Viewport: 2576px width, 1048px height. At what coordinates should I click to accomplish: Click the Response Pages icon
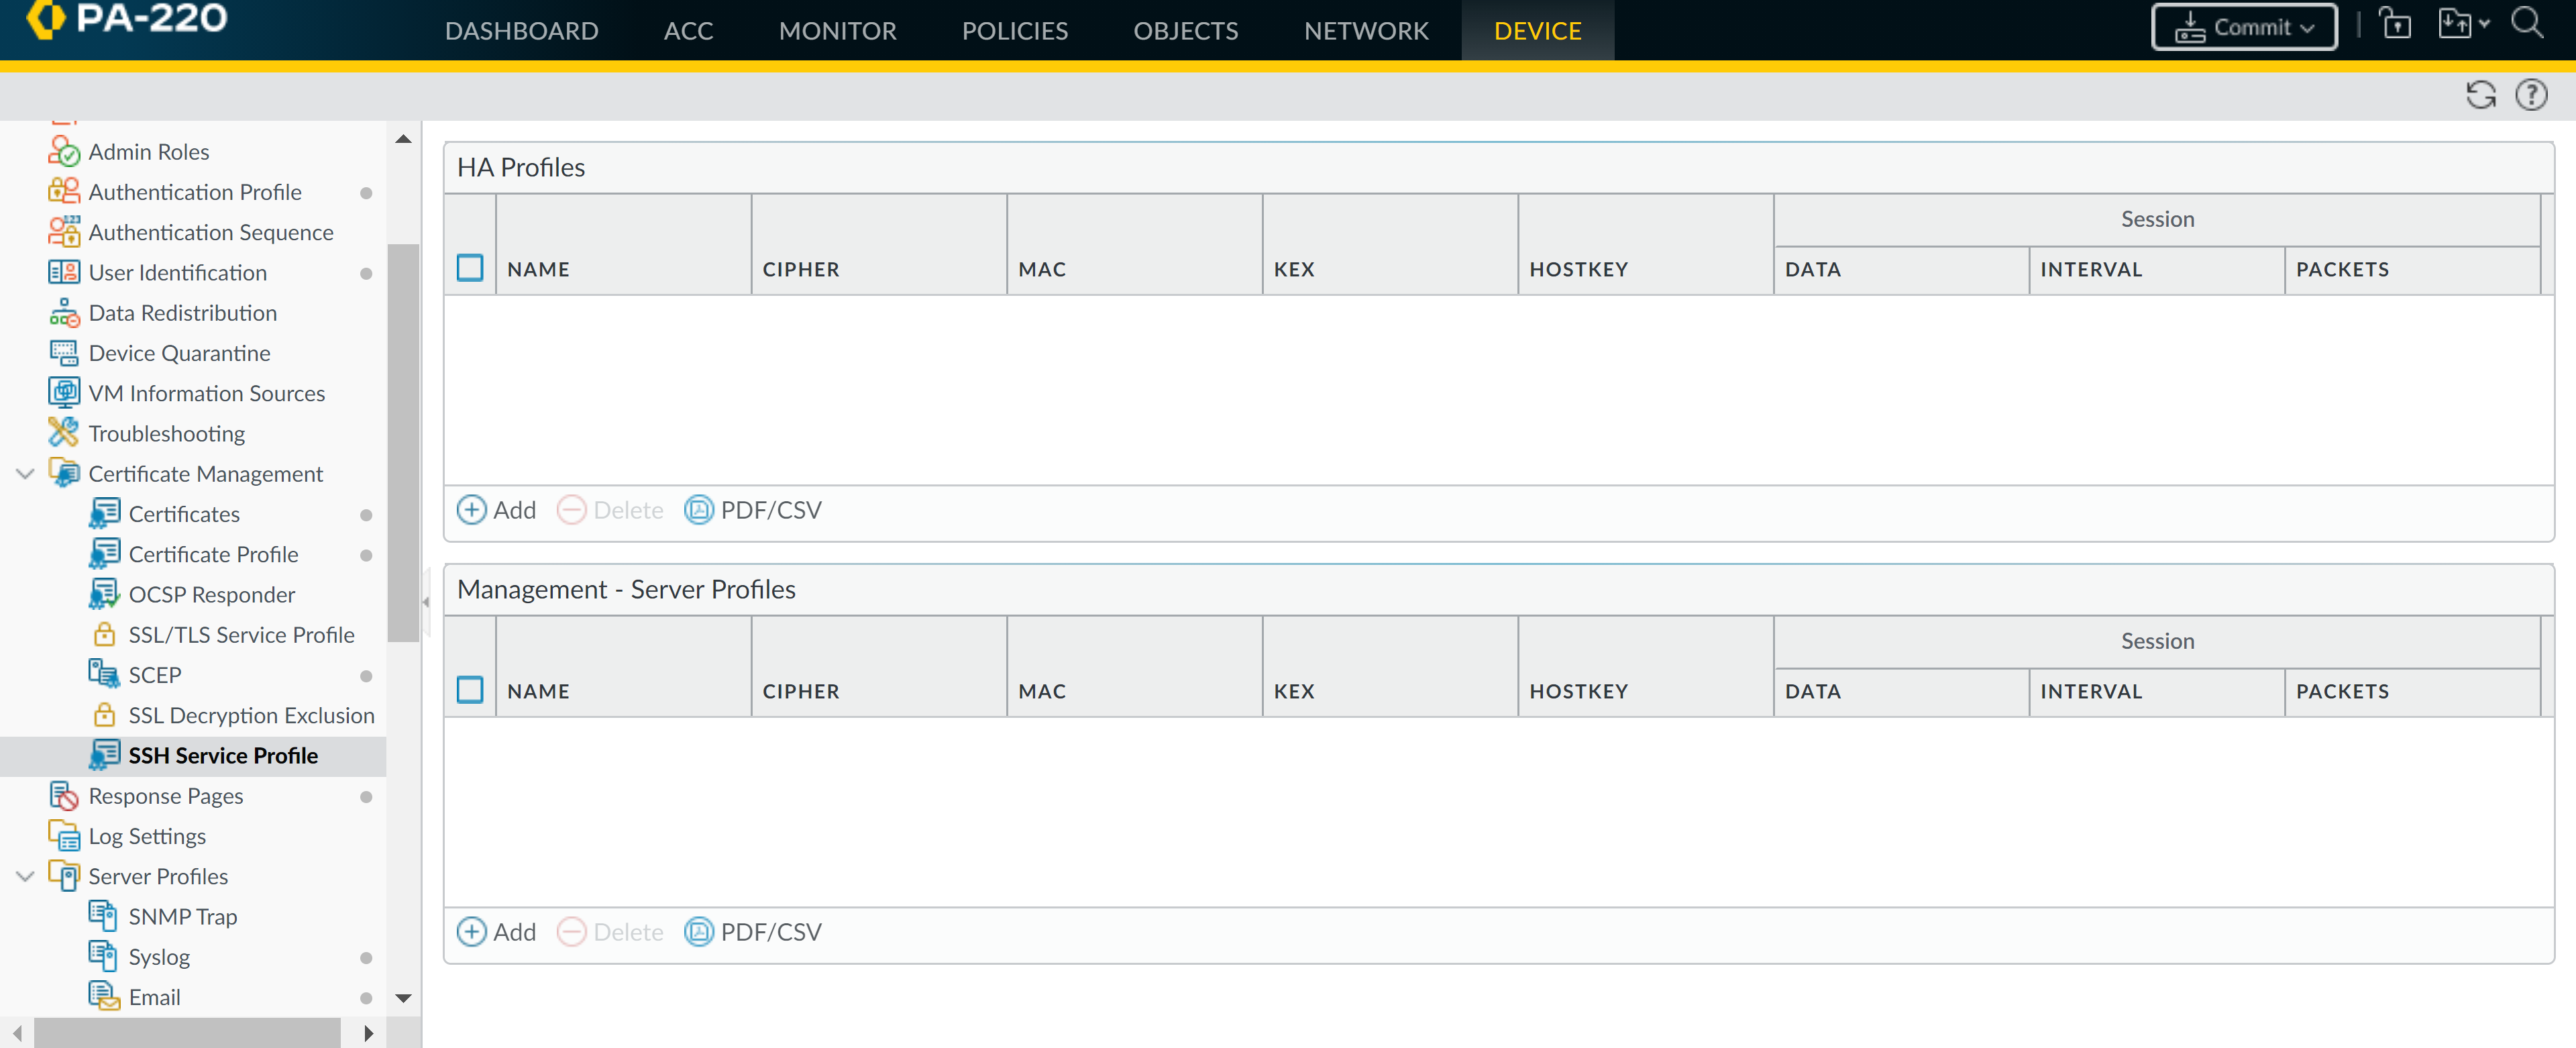pos(63,796)
